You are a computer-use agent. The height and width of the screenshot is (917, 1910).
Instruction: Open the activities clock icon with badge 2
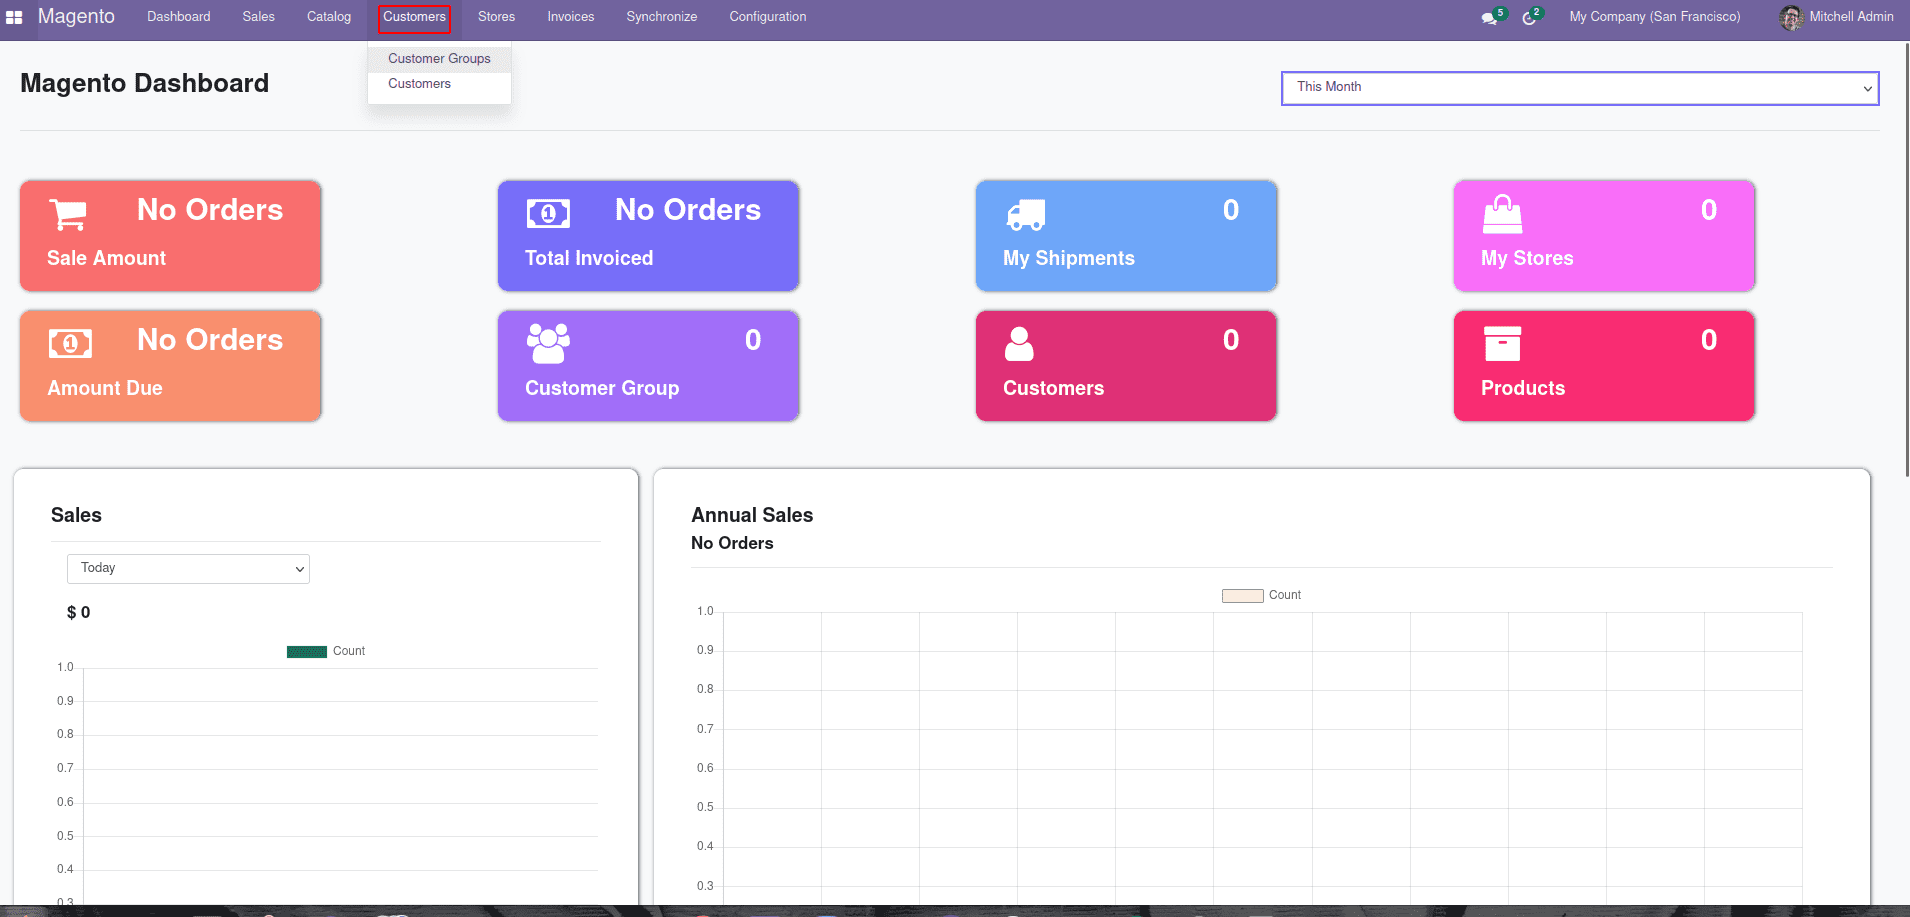[1531, 17]
